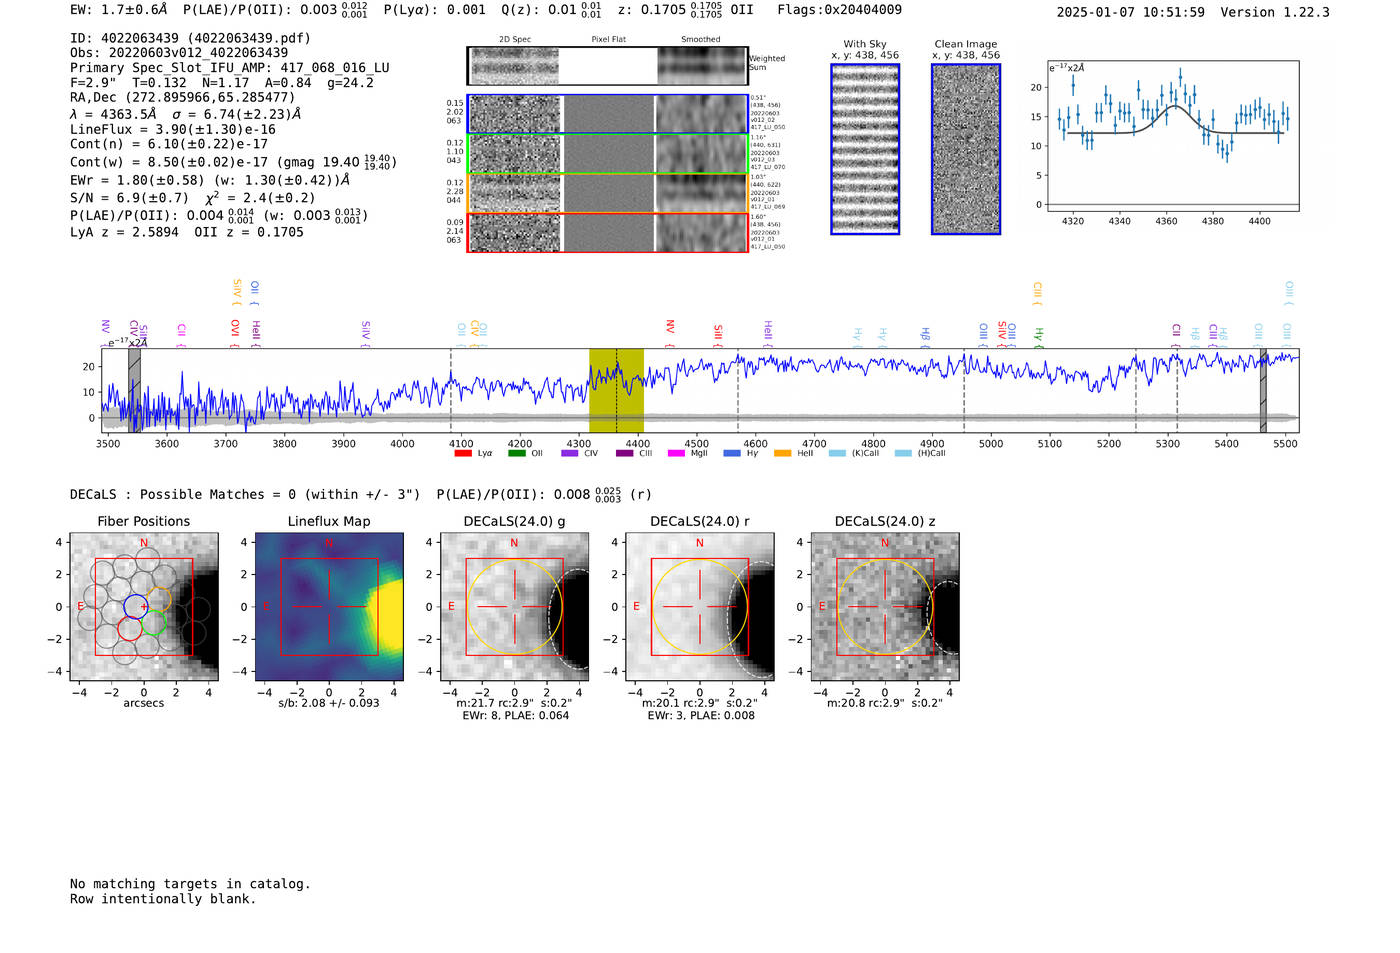Open the DECaLS(24.0) z image
The width and height of the screenshot is (1400, 953).
point(885,606)
